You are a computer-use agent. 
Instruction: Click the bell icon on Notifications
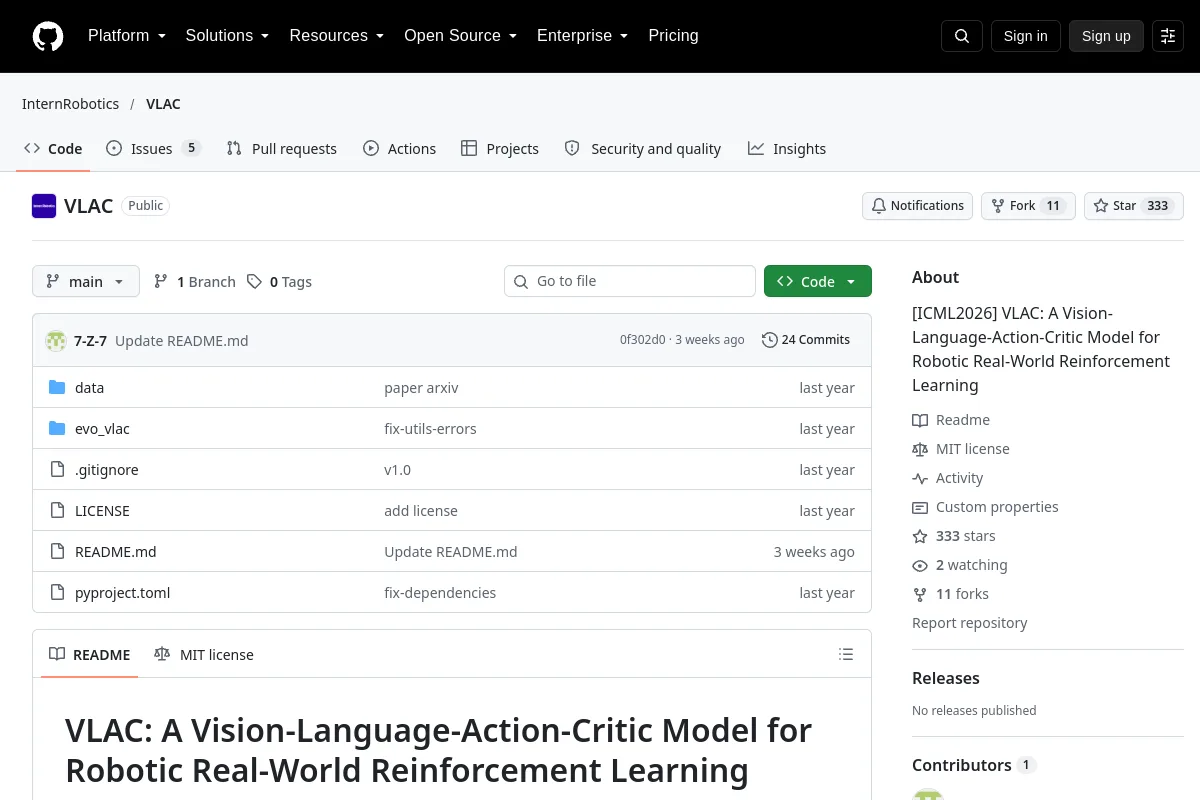click(879, 206)
